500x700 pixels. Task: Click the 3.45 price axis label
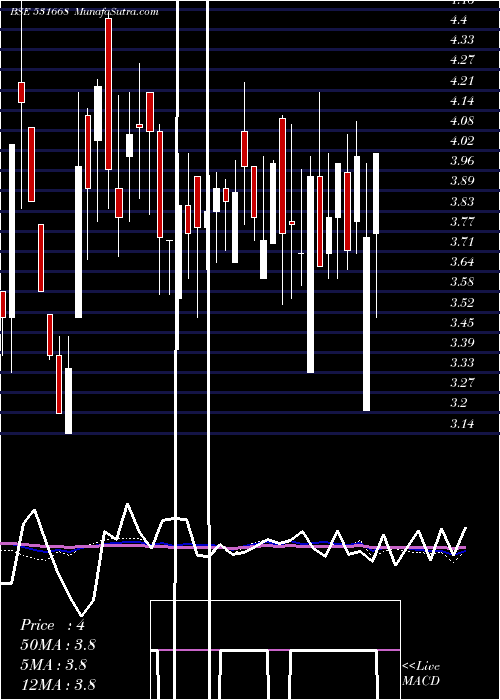[462, 322]
